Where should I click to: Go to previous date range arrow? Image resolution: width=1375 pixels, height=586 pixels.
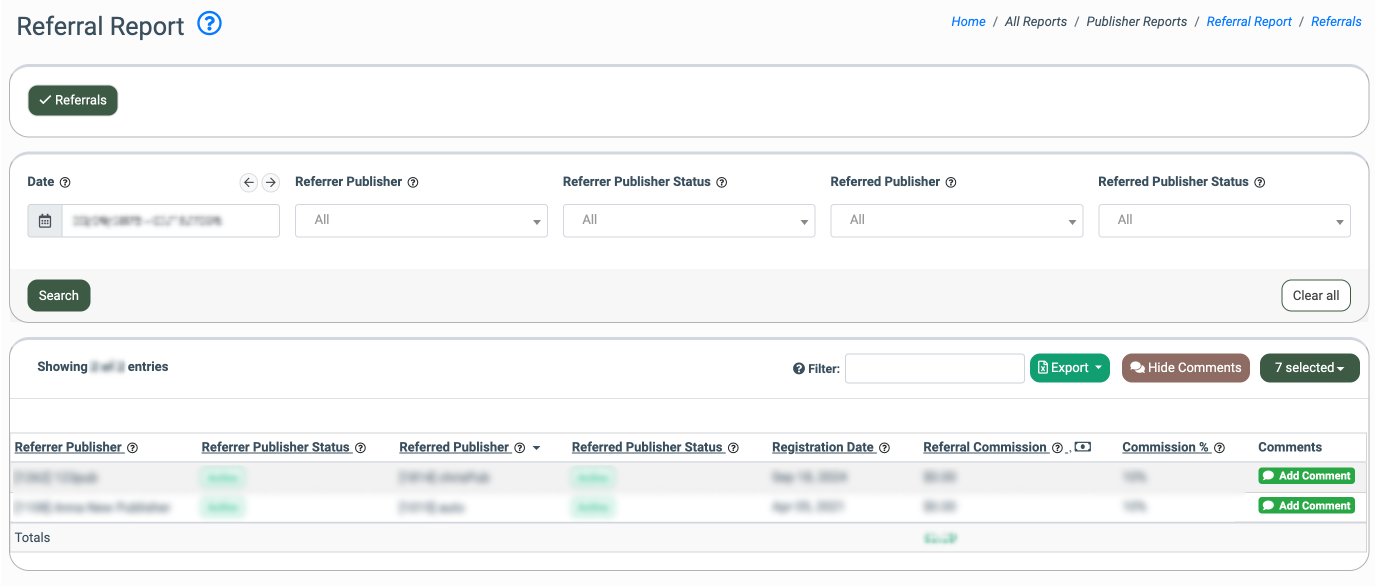249,182
